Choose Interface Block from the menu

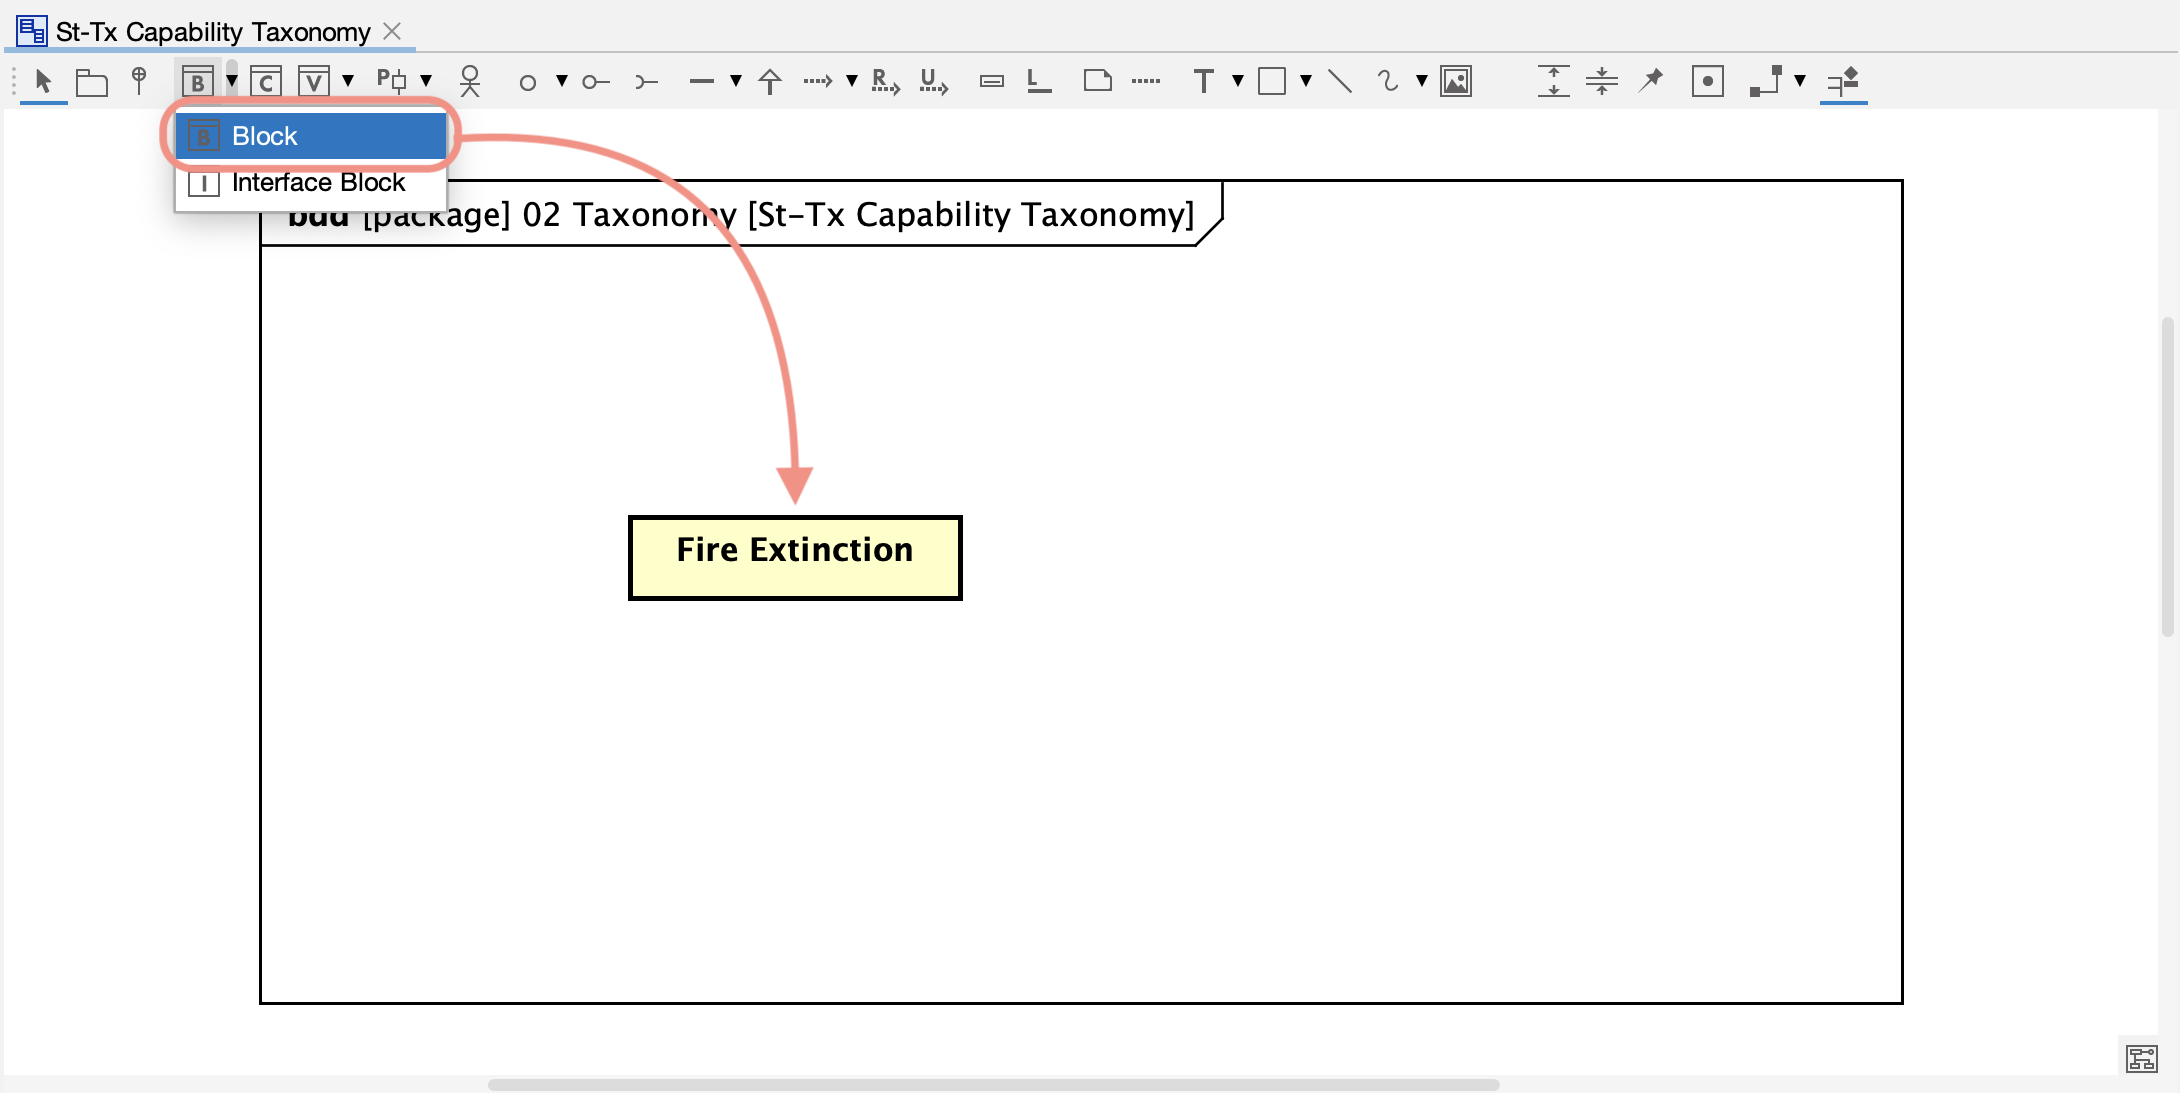316,181
